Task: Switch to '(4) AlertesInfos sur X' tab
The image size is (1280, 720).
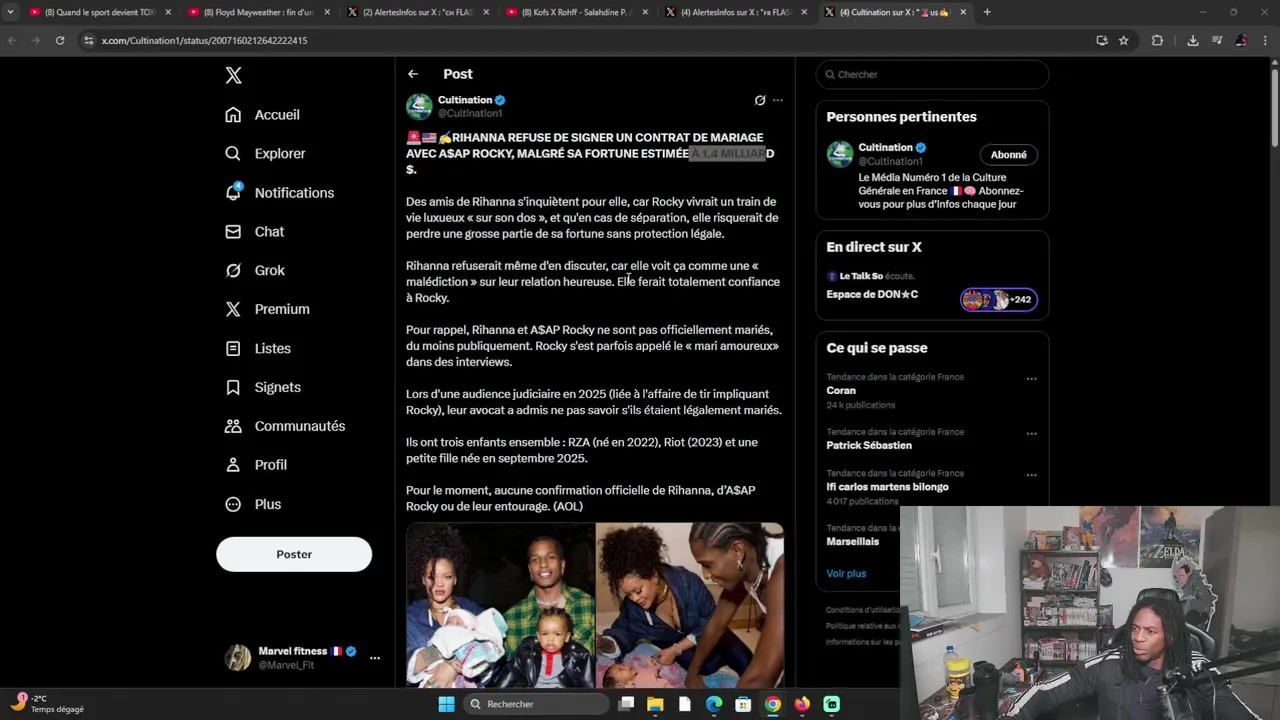Action: pos(733,12)
